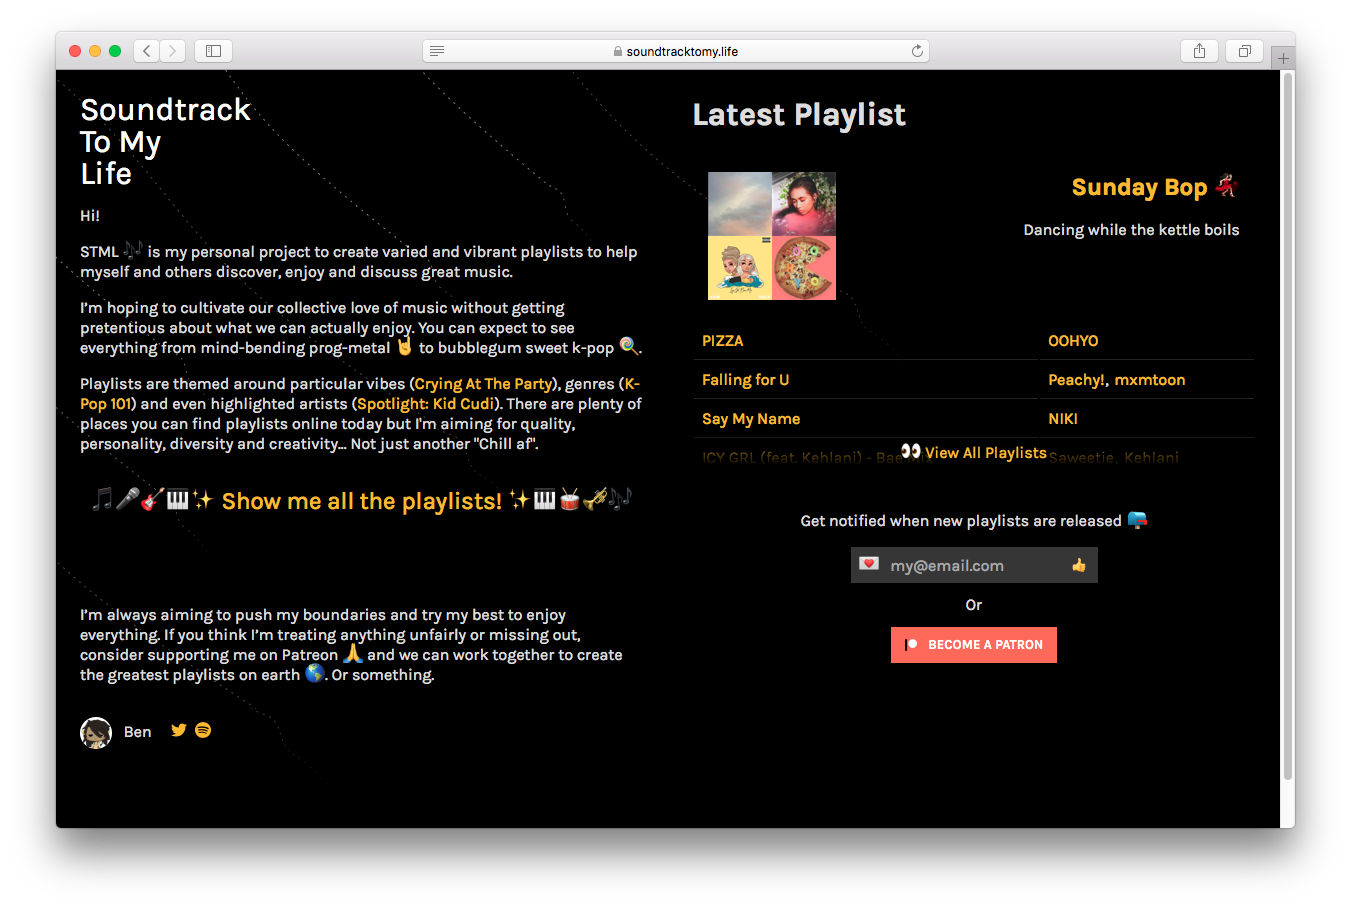Open Reader view lines icon
This screenshot has width=1351, height=908.
pyautogui.click(x=437, y=50)
